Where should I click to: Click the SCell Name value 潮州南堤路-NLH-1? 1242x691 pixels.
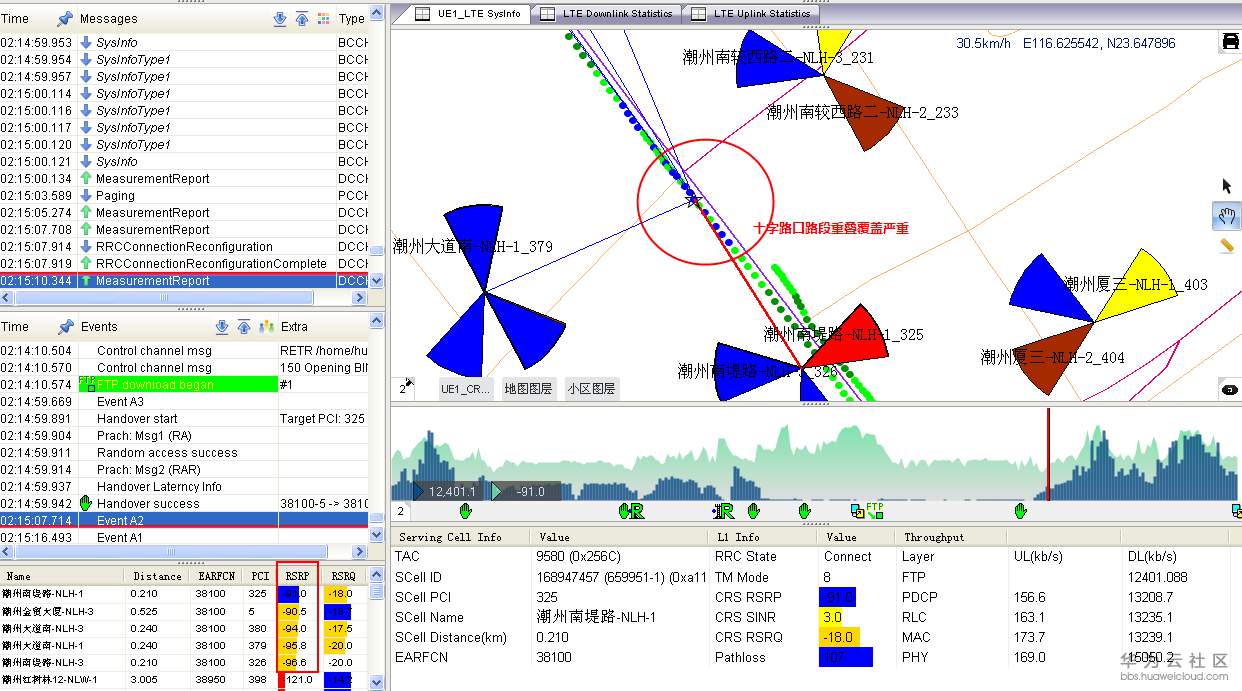click(x=596, y=617)
